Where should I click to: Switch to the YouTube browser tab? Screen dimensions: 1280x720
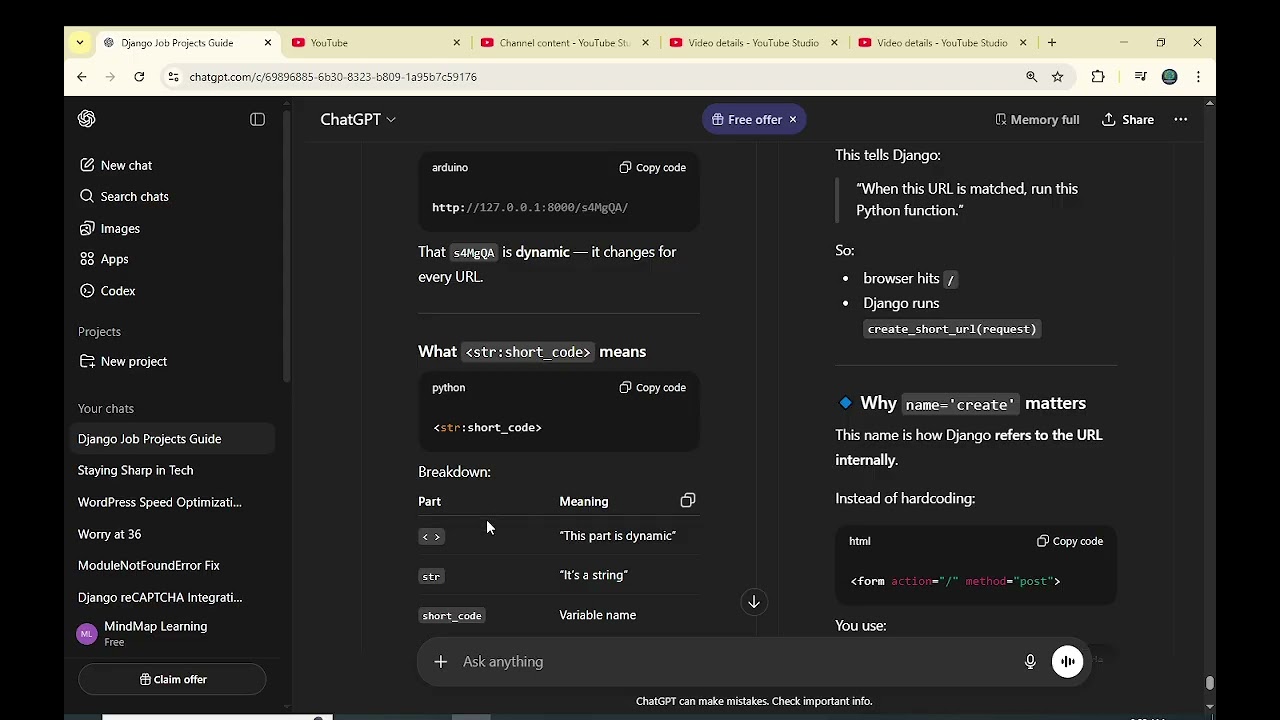pos(375,43)
